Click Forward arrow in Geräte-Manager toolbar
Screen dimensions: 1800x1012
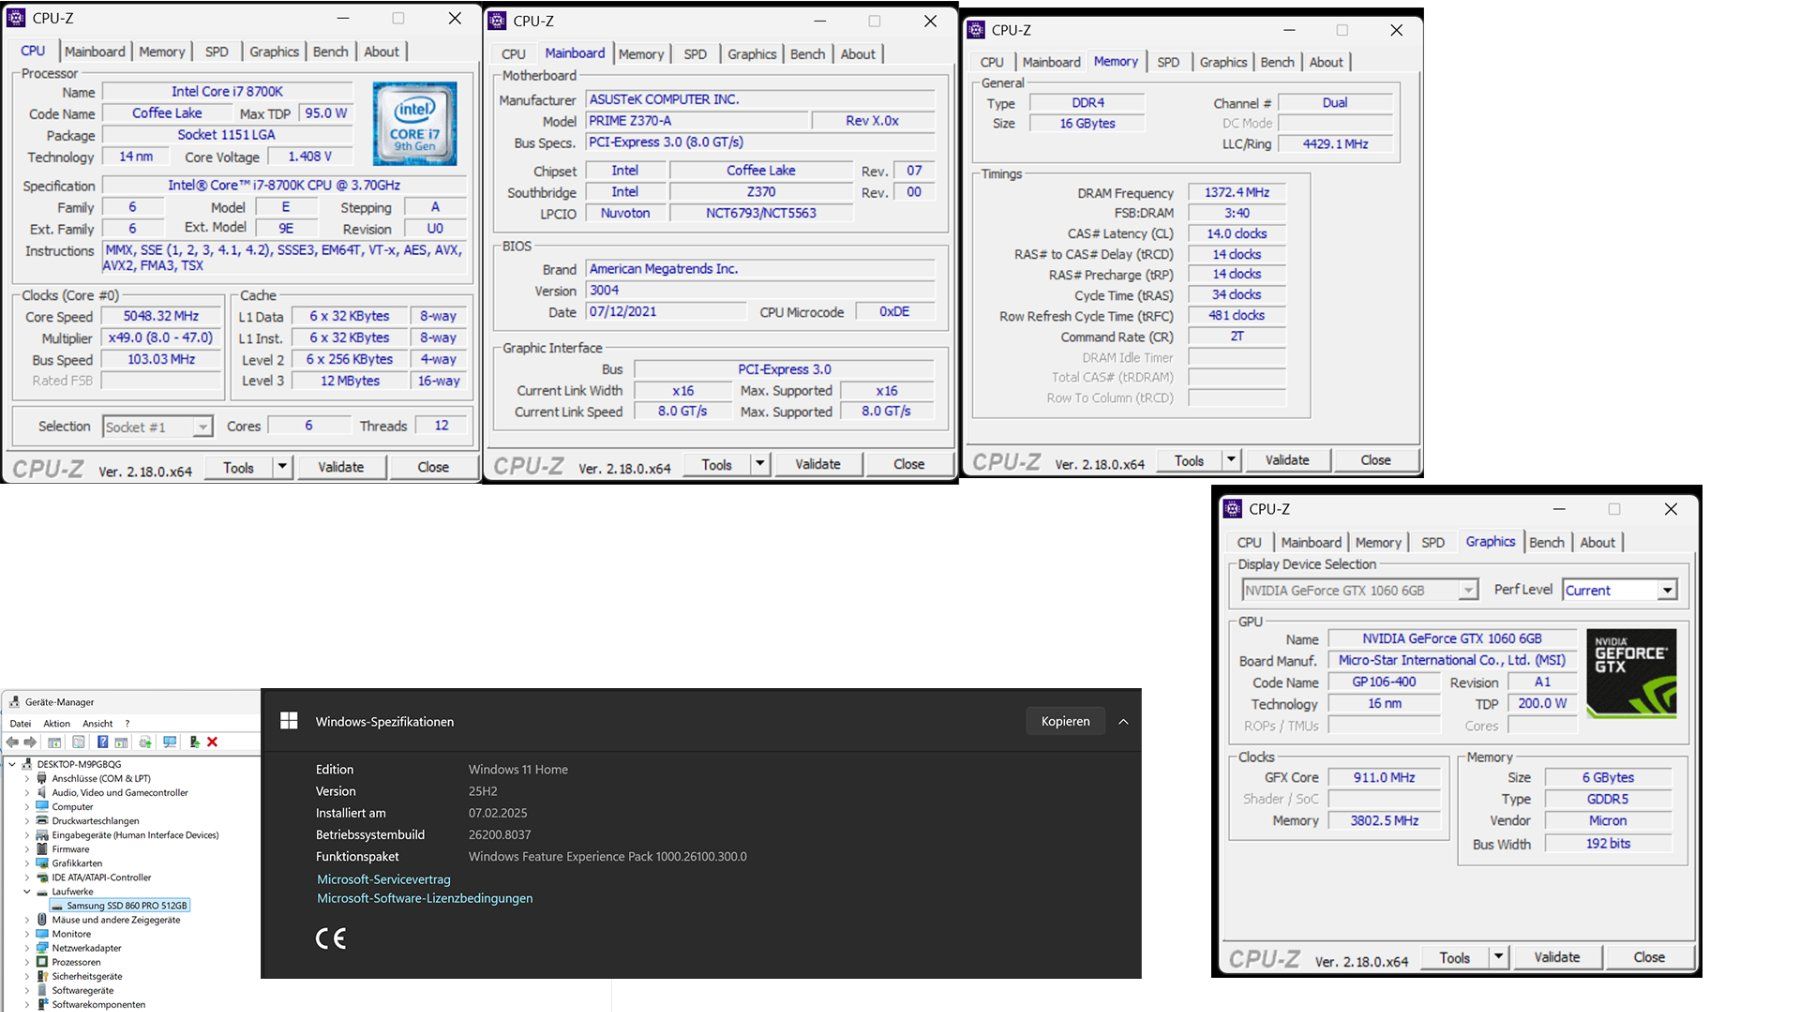[x=30, y=742]
